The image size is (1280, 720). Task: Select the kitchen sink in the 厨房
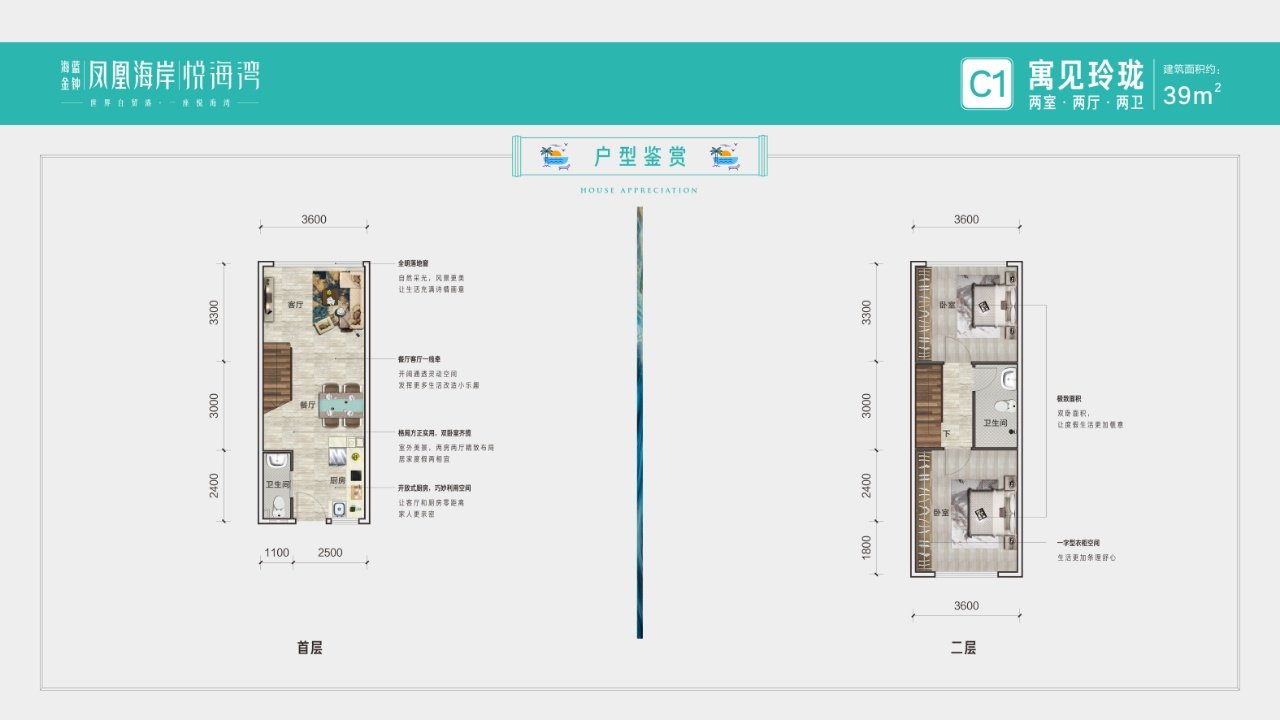[x=338, y=509]
